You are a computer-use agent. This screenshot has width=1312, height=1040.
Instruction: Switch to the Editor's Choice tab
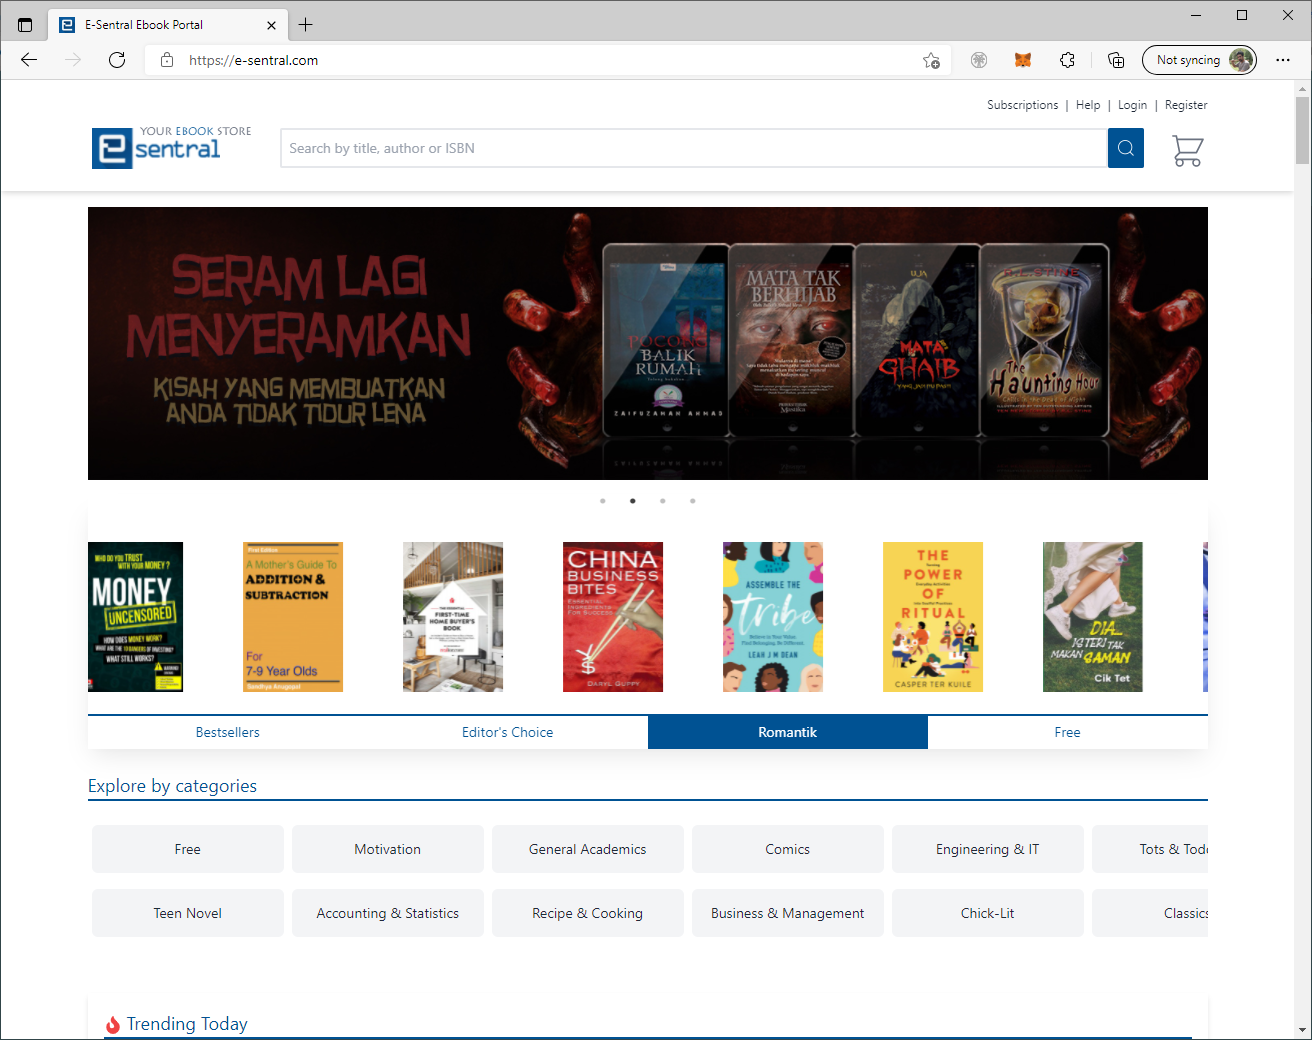coord(508,732)
